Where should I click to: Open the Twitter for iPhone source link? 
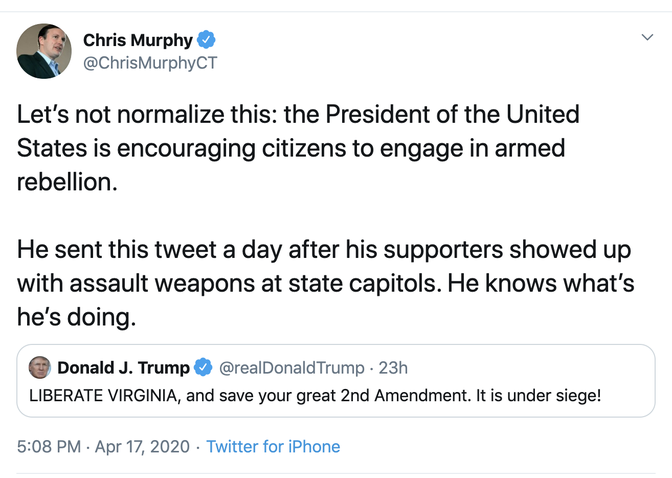tap(273, 446)
